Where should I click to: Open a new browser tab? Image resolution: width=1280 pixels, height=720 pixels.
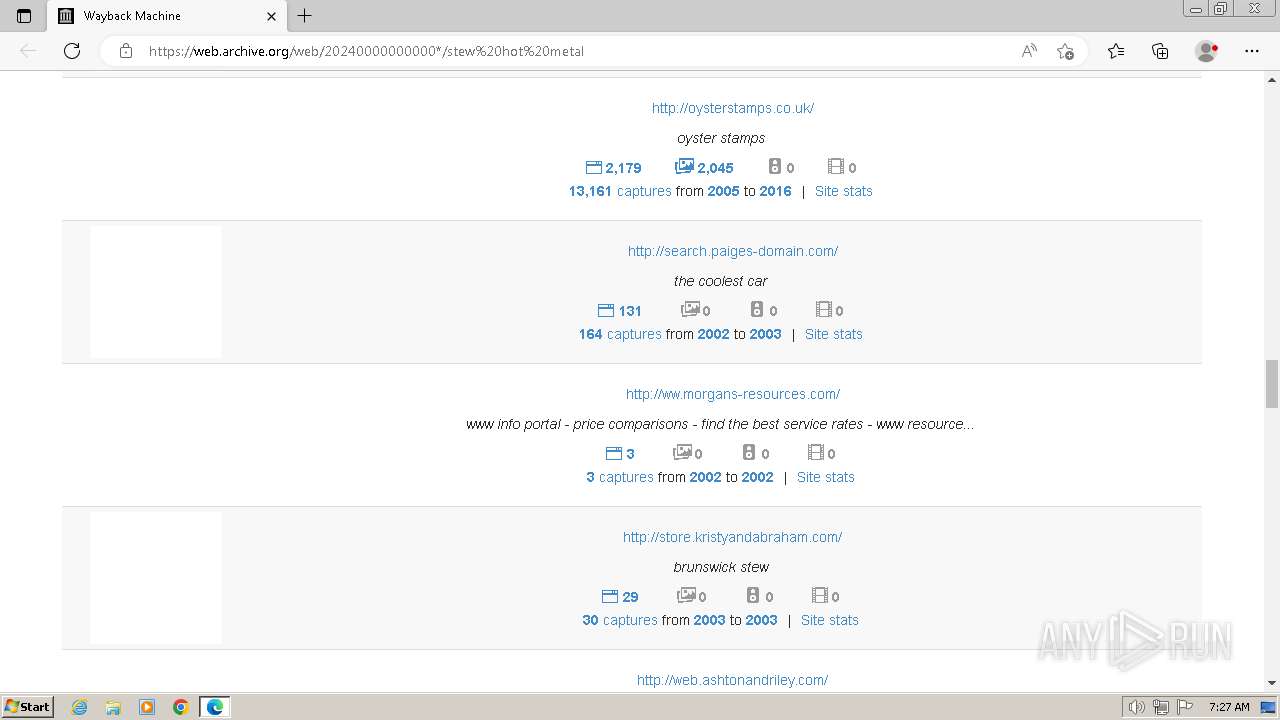tap(305, 16)
